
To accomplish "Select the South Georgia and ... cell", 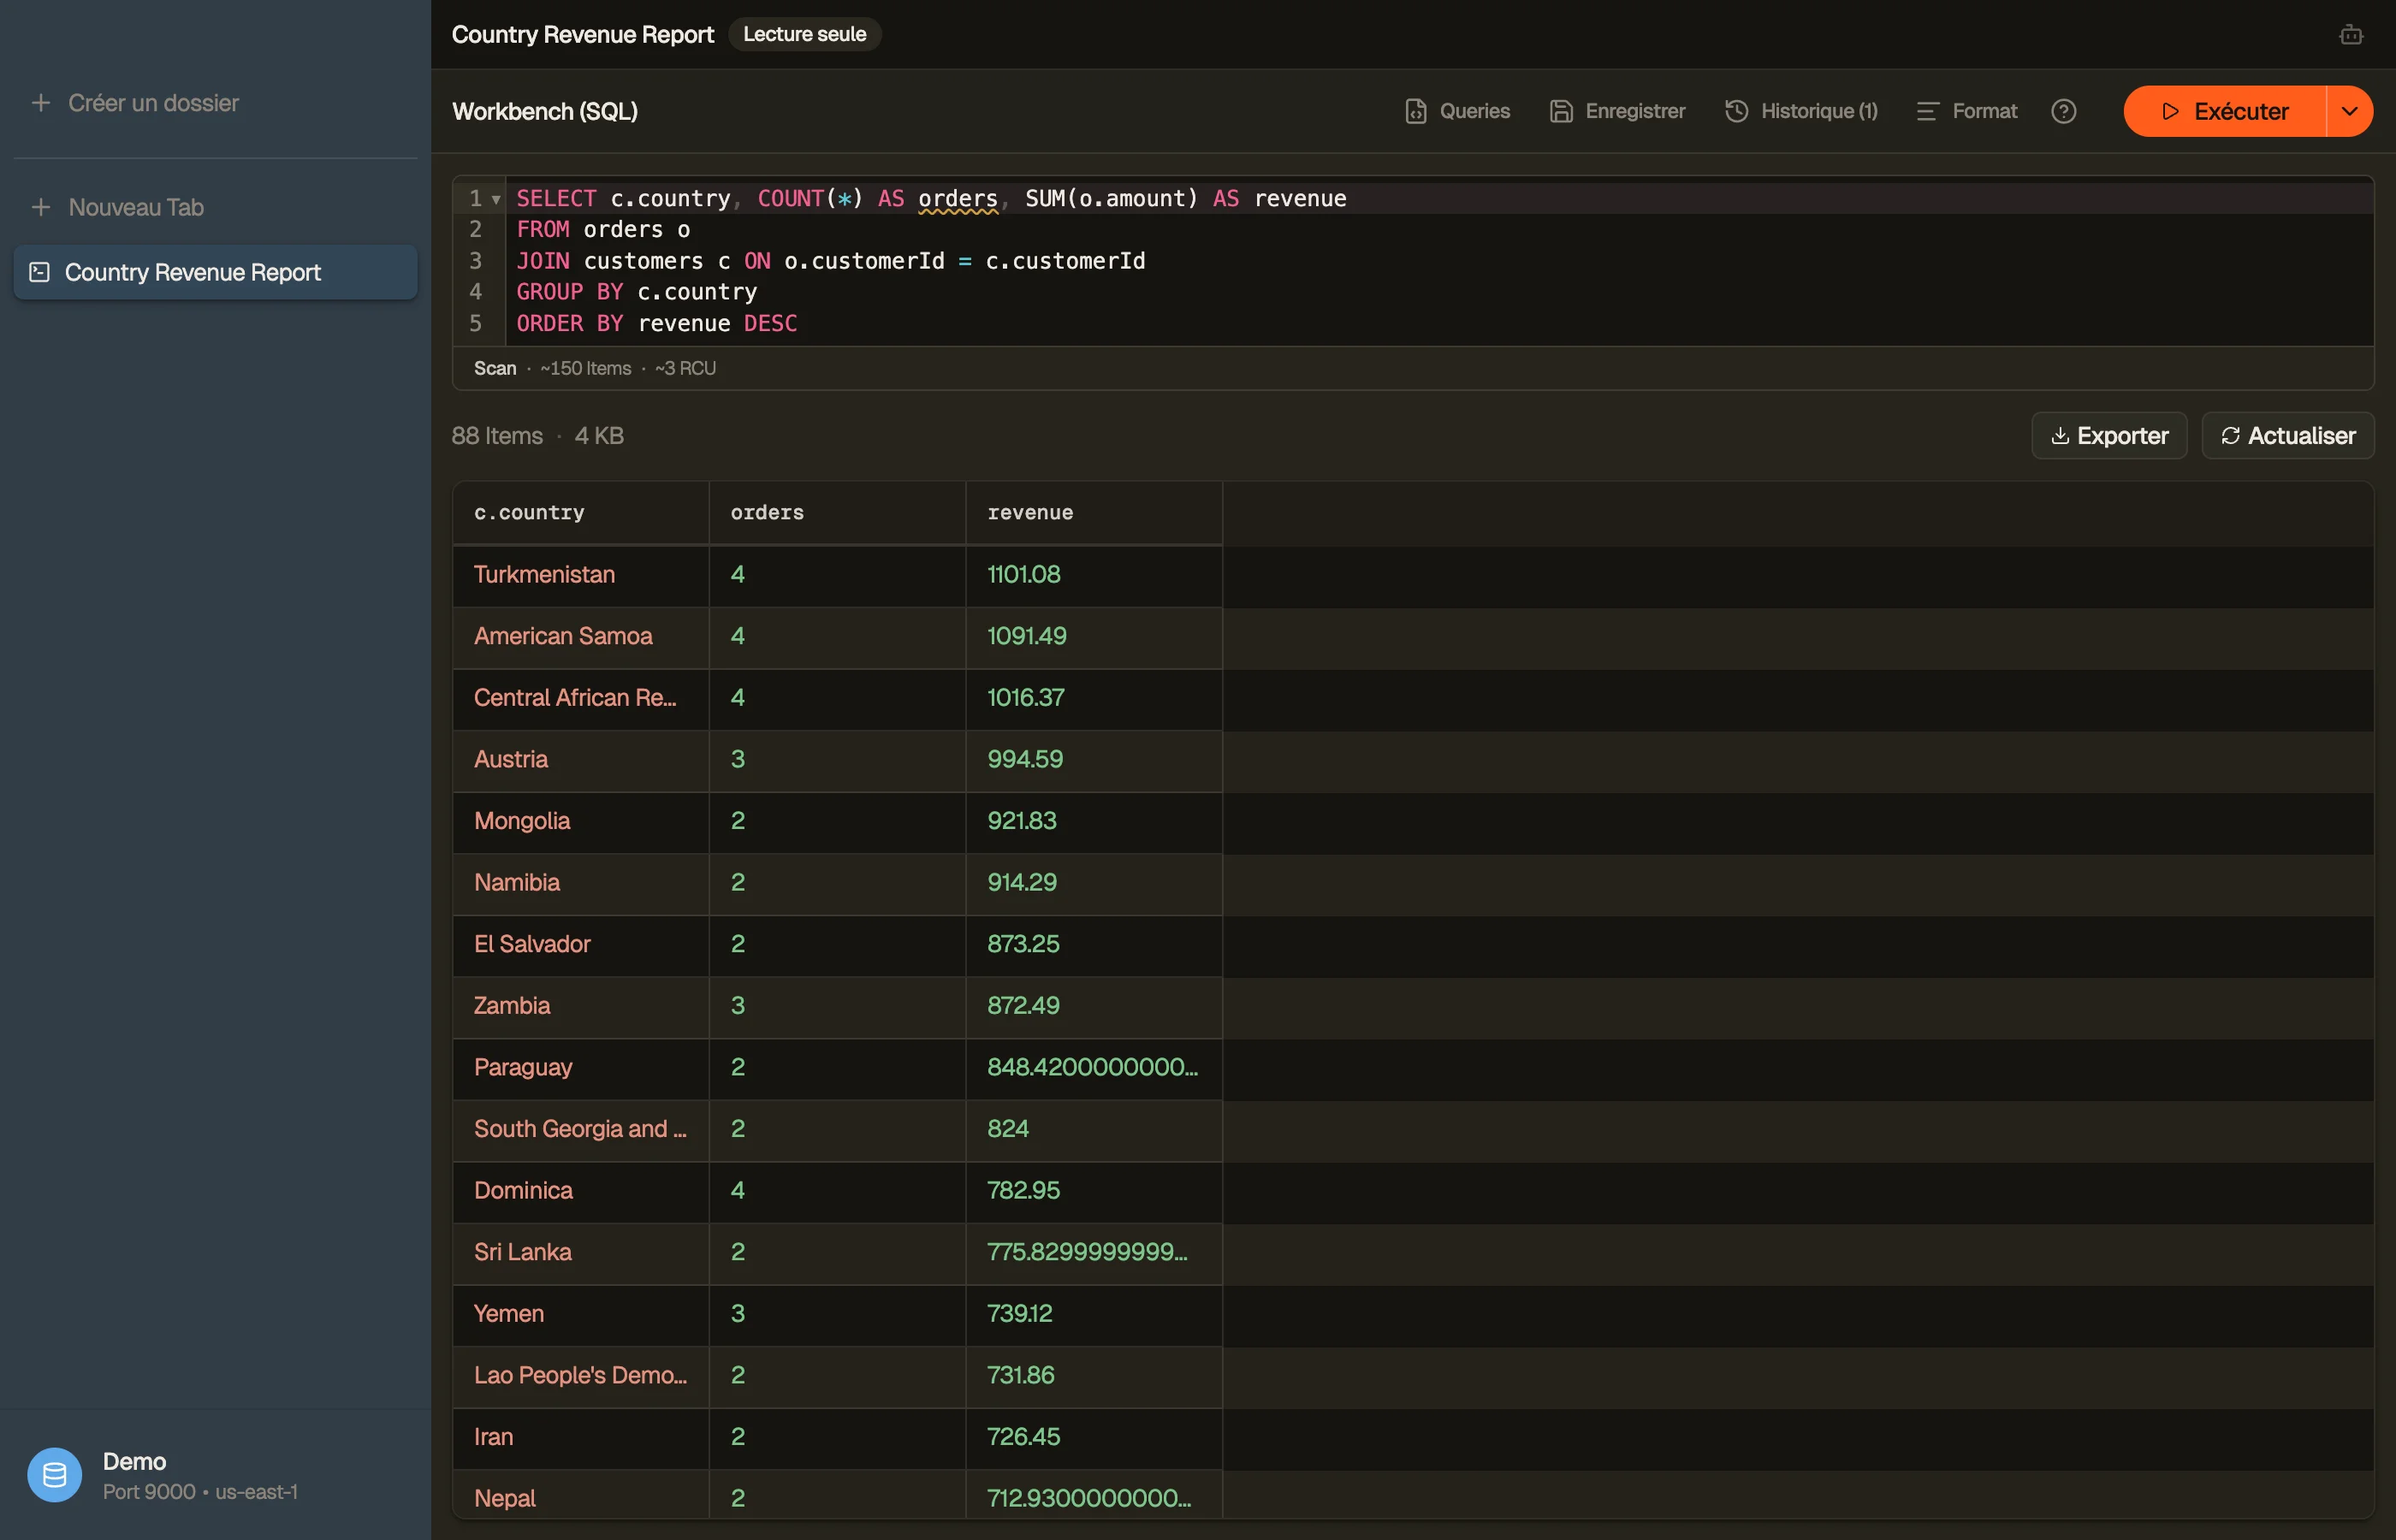I will pos(581,1129).
